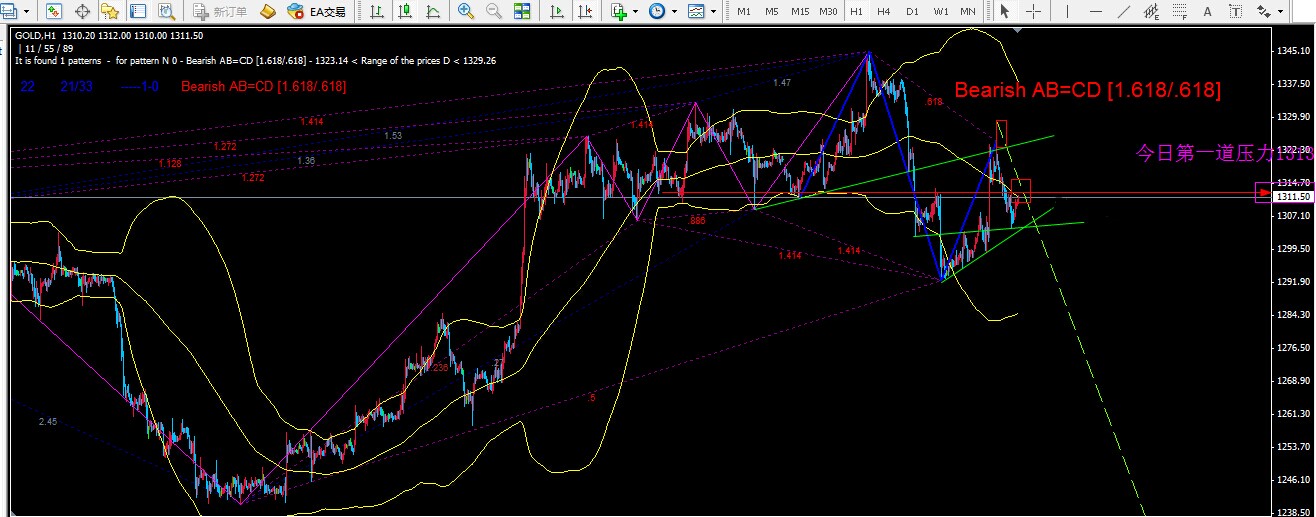The height and width of the screenshot is (517, 1316).
Task: Zoom out of the chart
Action: tap(494, 12)
